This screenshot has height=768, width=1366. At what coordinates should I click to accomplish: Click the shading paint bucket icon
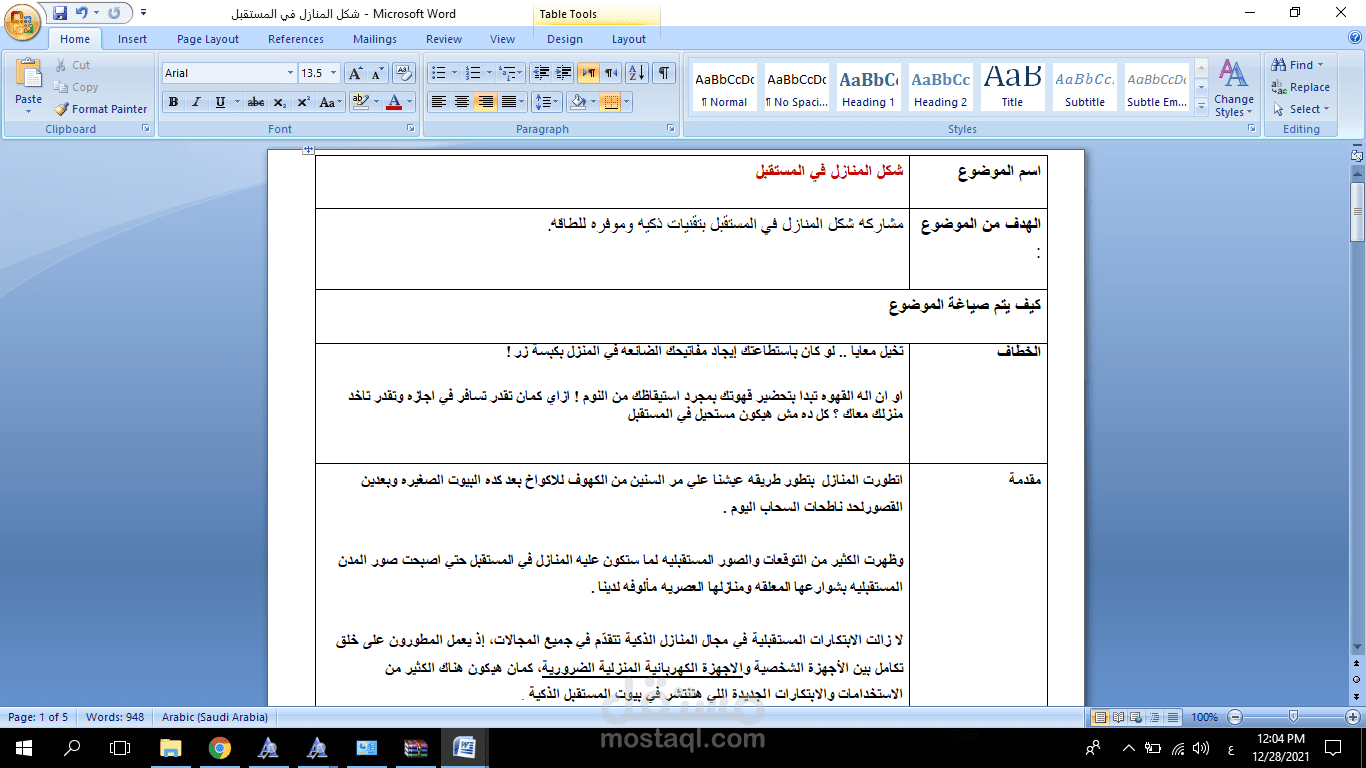pyautogui.click(x=576, y=102)
